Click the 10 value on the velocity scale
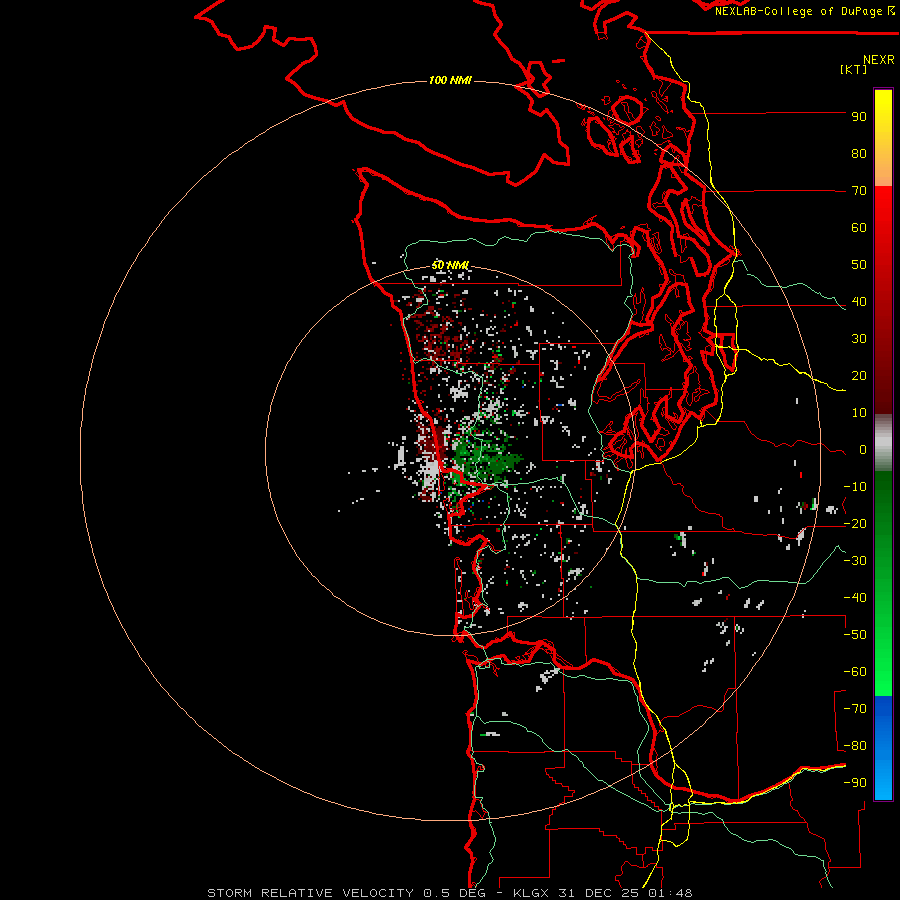Viewport: 900px width, 900px height. tap(859, 413)
